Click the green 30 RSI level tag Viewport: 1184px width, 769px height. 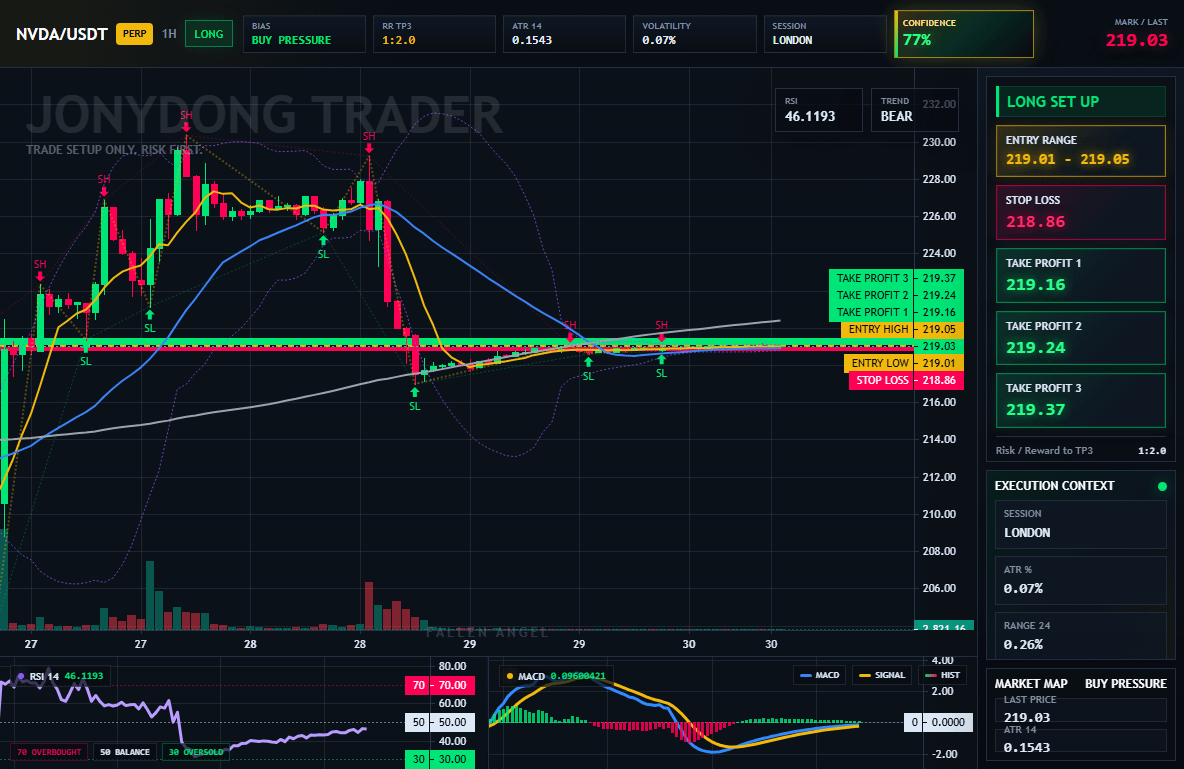coord(440,759)
